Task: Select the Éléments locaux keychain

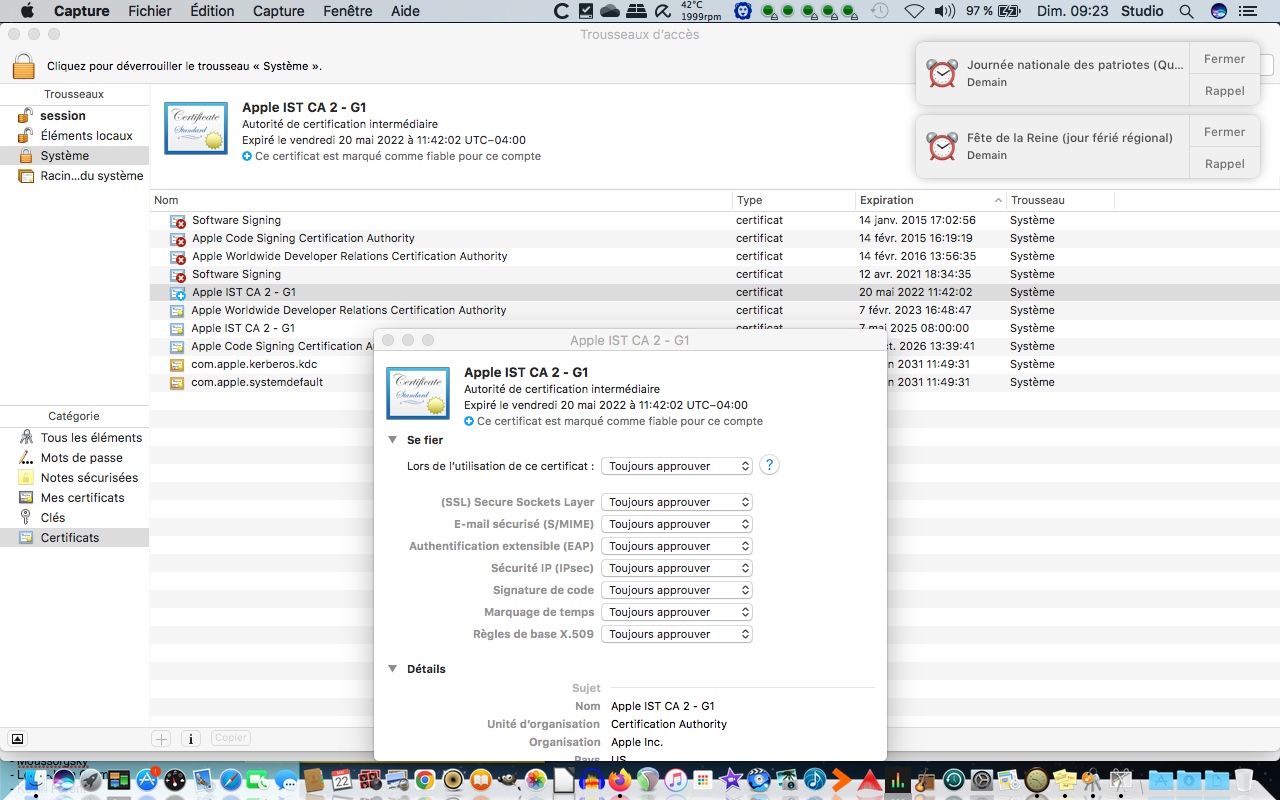Action: click(x=87, y=136)
